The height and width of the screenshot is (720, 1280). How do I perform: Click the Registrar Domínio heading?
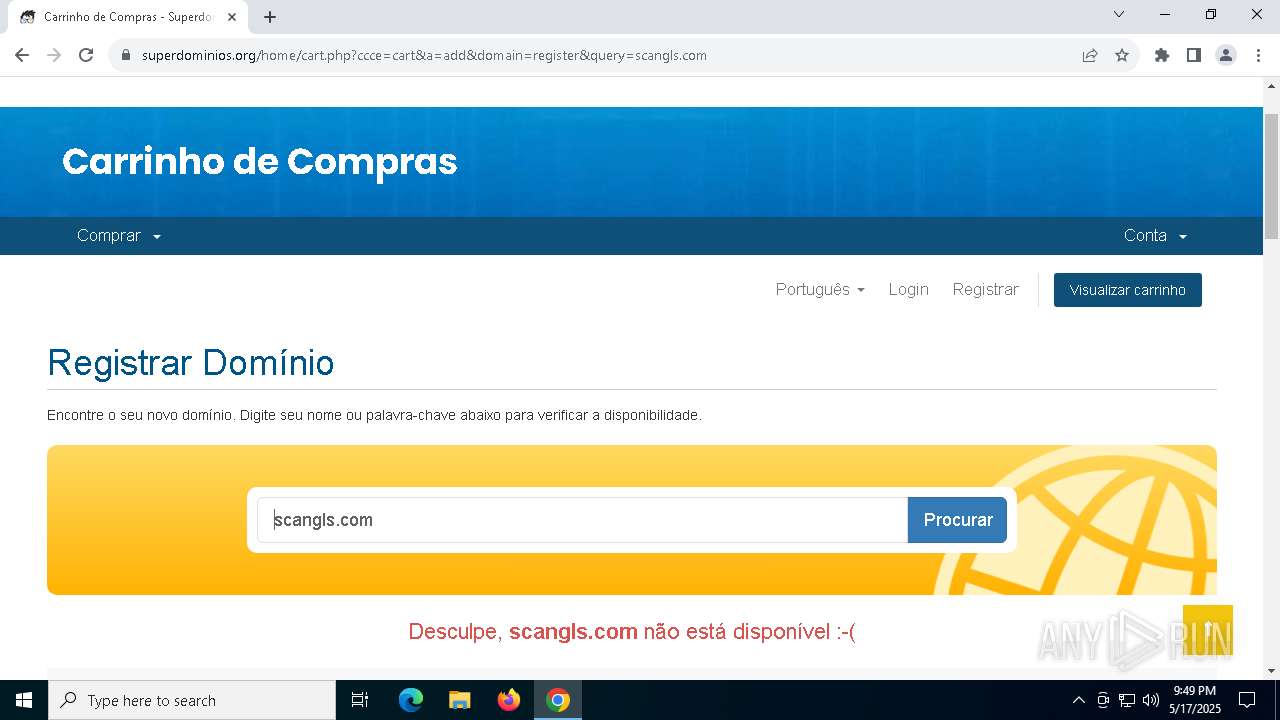coord(191,362)
